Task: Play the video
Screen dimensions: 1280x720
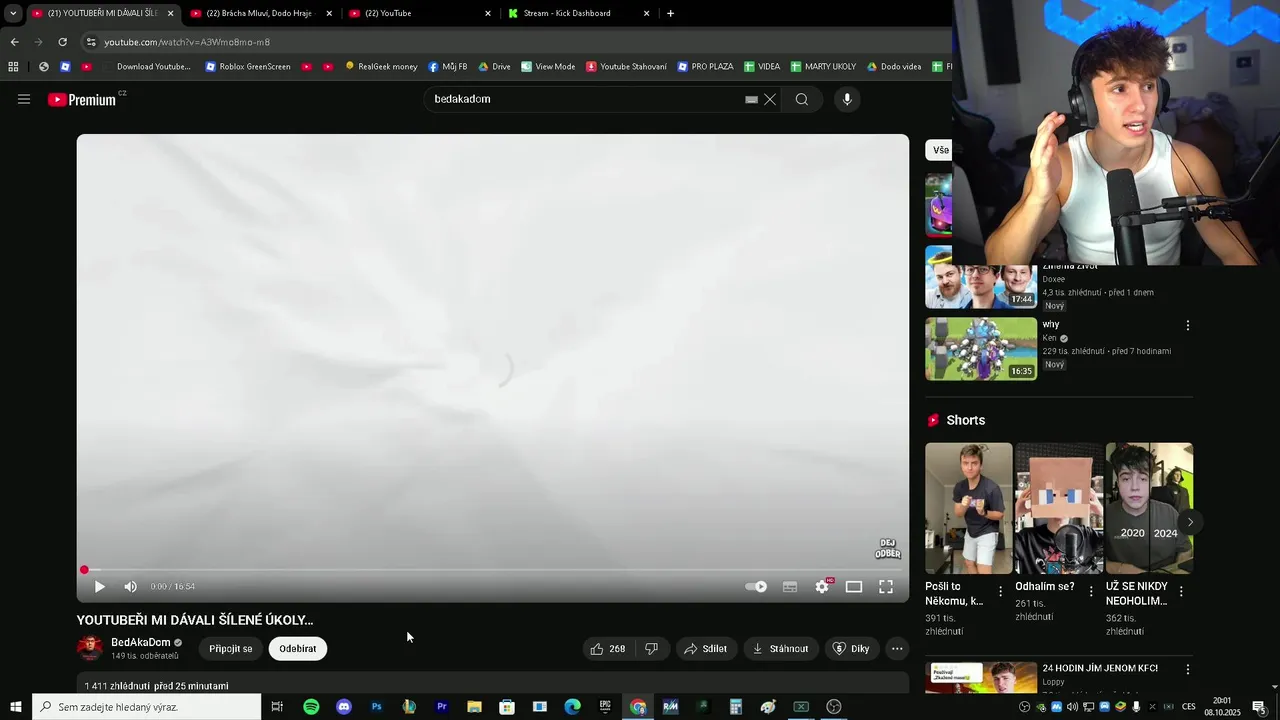Action: coord(99,587)
